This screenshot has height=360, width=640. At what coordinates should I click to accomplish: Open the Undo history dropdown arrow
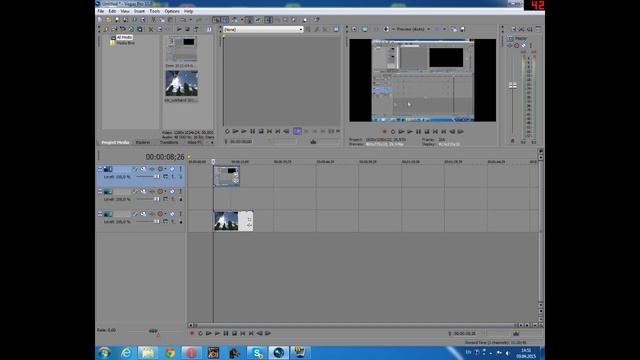click(x=191, y=20)
